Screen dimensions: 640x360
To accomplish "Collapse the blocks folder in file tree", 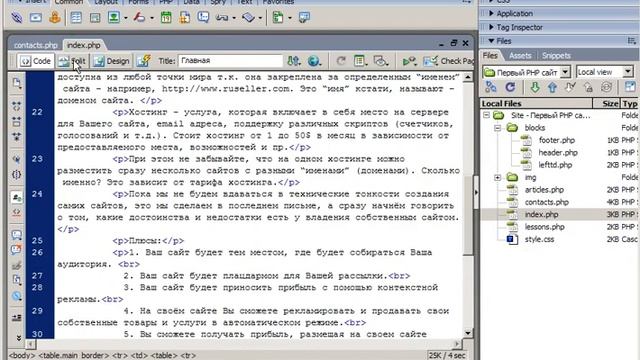I will (497, 128).
